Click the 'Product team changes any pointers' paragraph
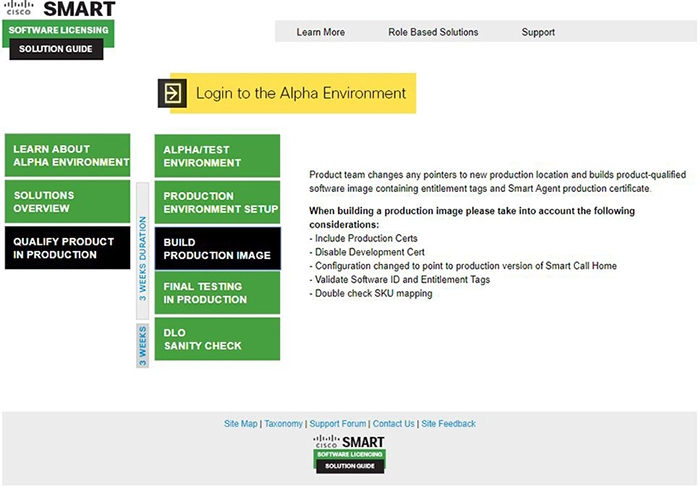 (x=497, y=181)
